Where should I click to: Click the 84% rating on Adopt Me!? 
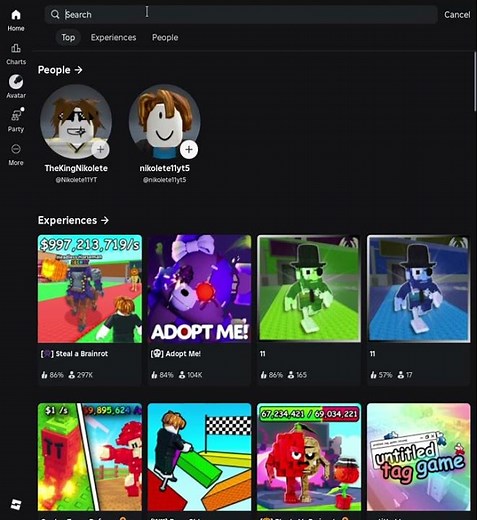[162, 375]
